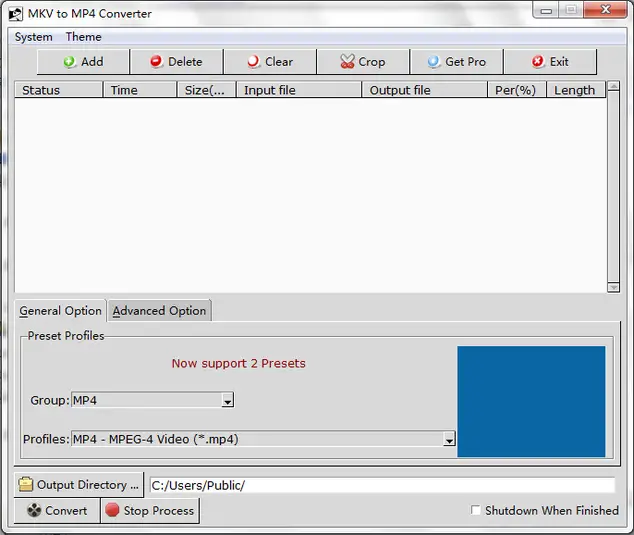Click the scissors Crop icon
The image size is (634, 535).
347,61
